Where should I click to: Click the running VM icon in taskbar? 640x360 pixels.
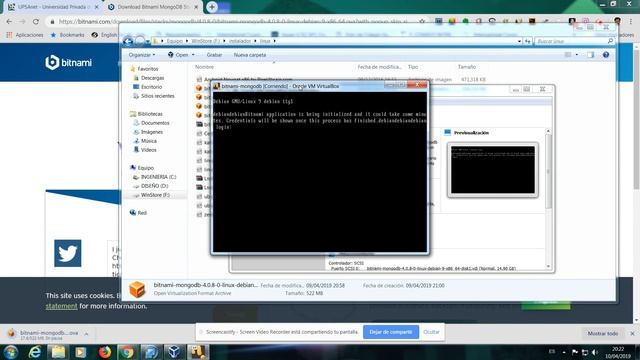198,352
